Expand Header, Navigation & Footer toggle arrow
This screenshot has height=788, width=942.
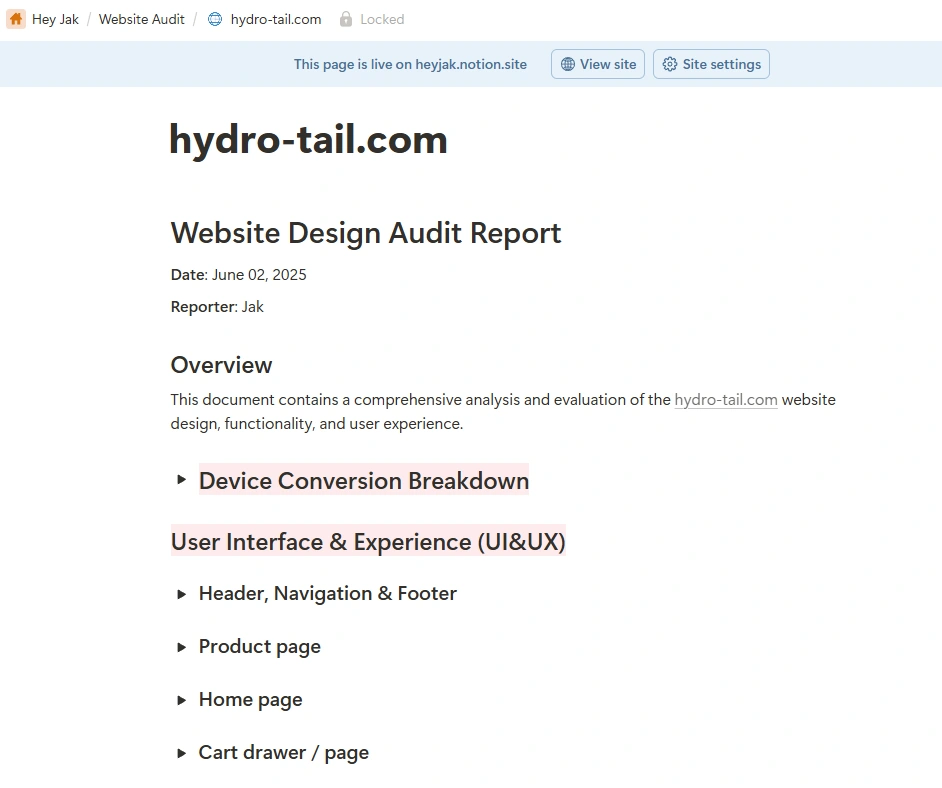[181, 595]
